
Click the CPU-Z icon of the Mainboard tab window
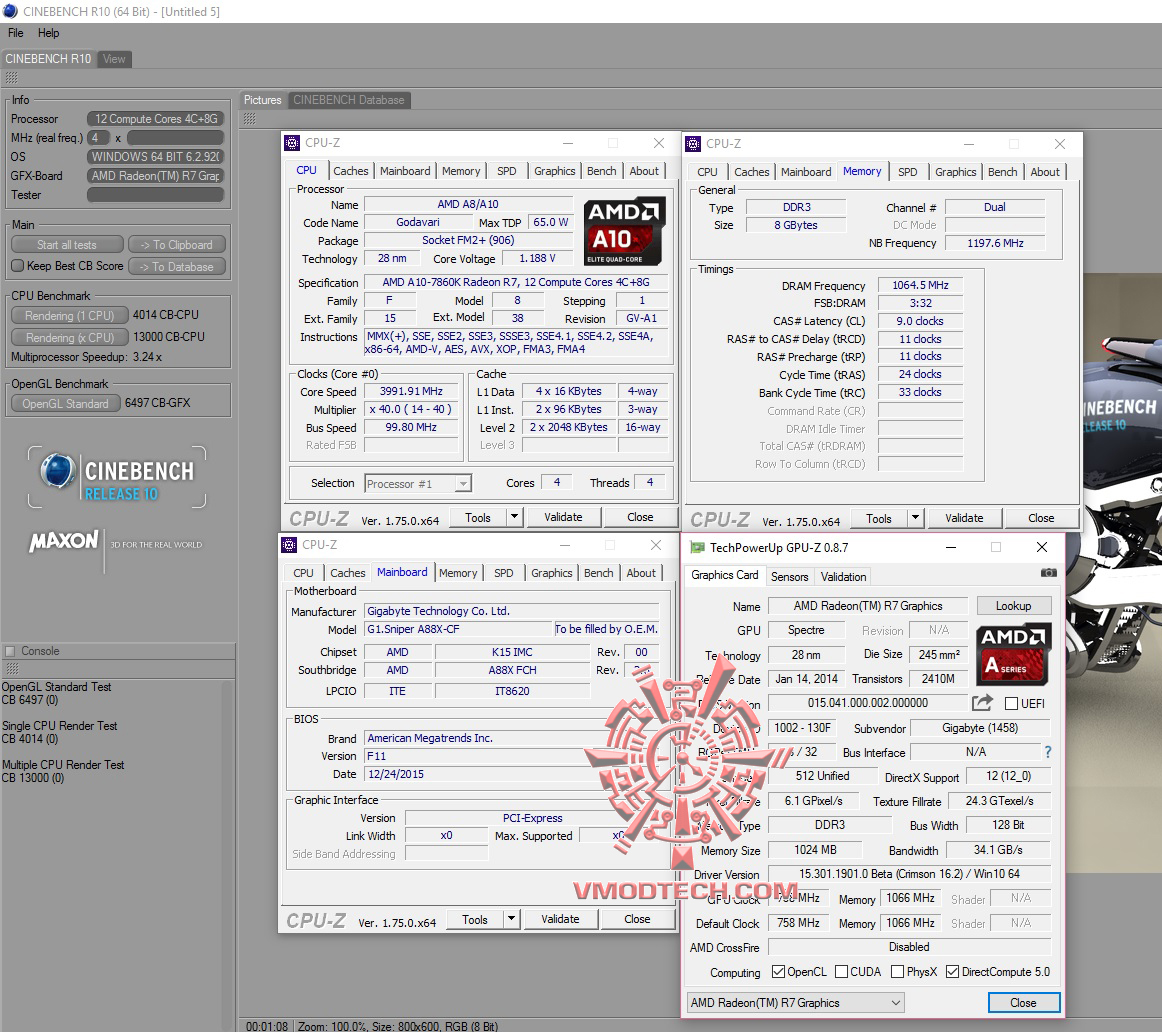(x=289, y=545)
